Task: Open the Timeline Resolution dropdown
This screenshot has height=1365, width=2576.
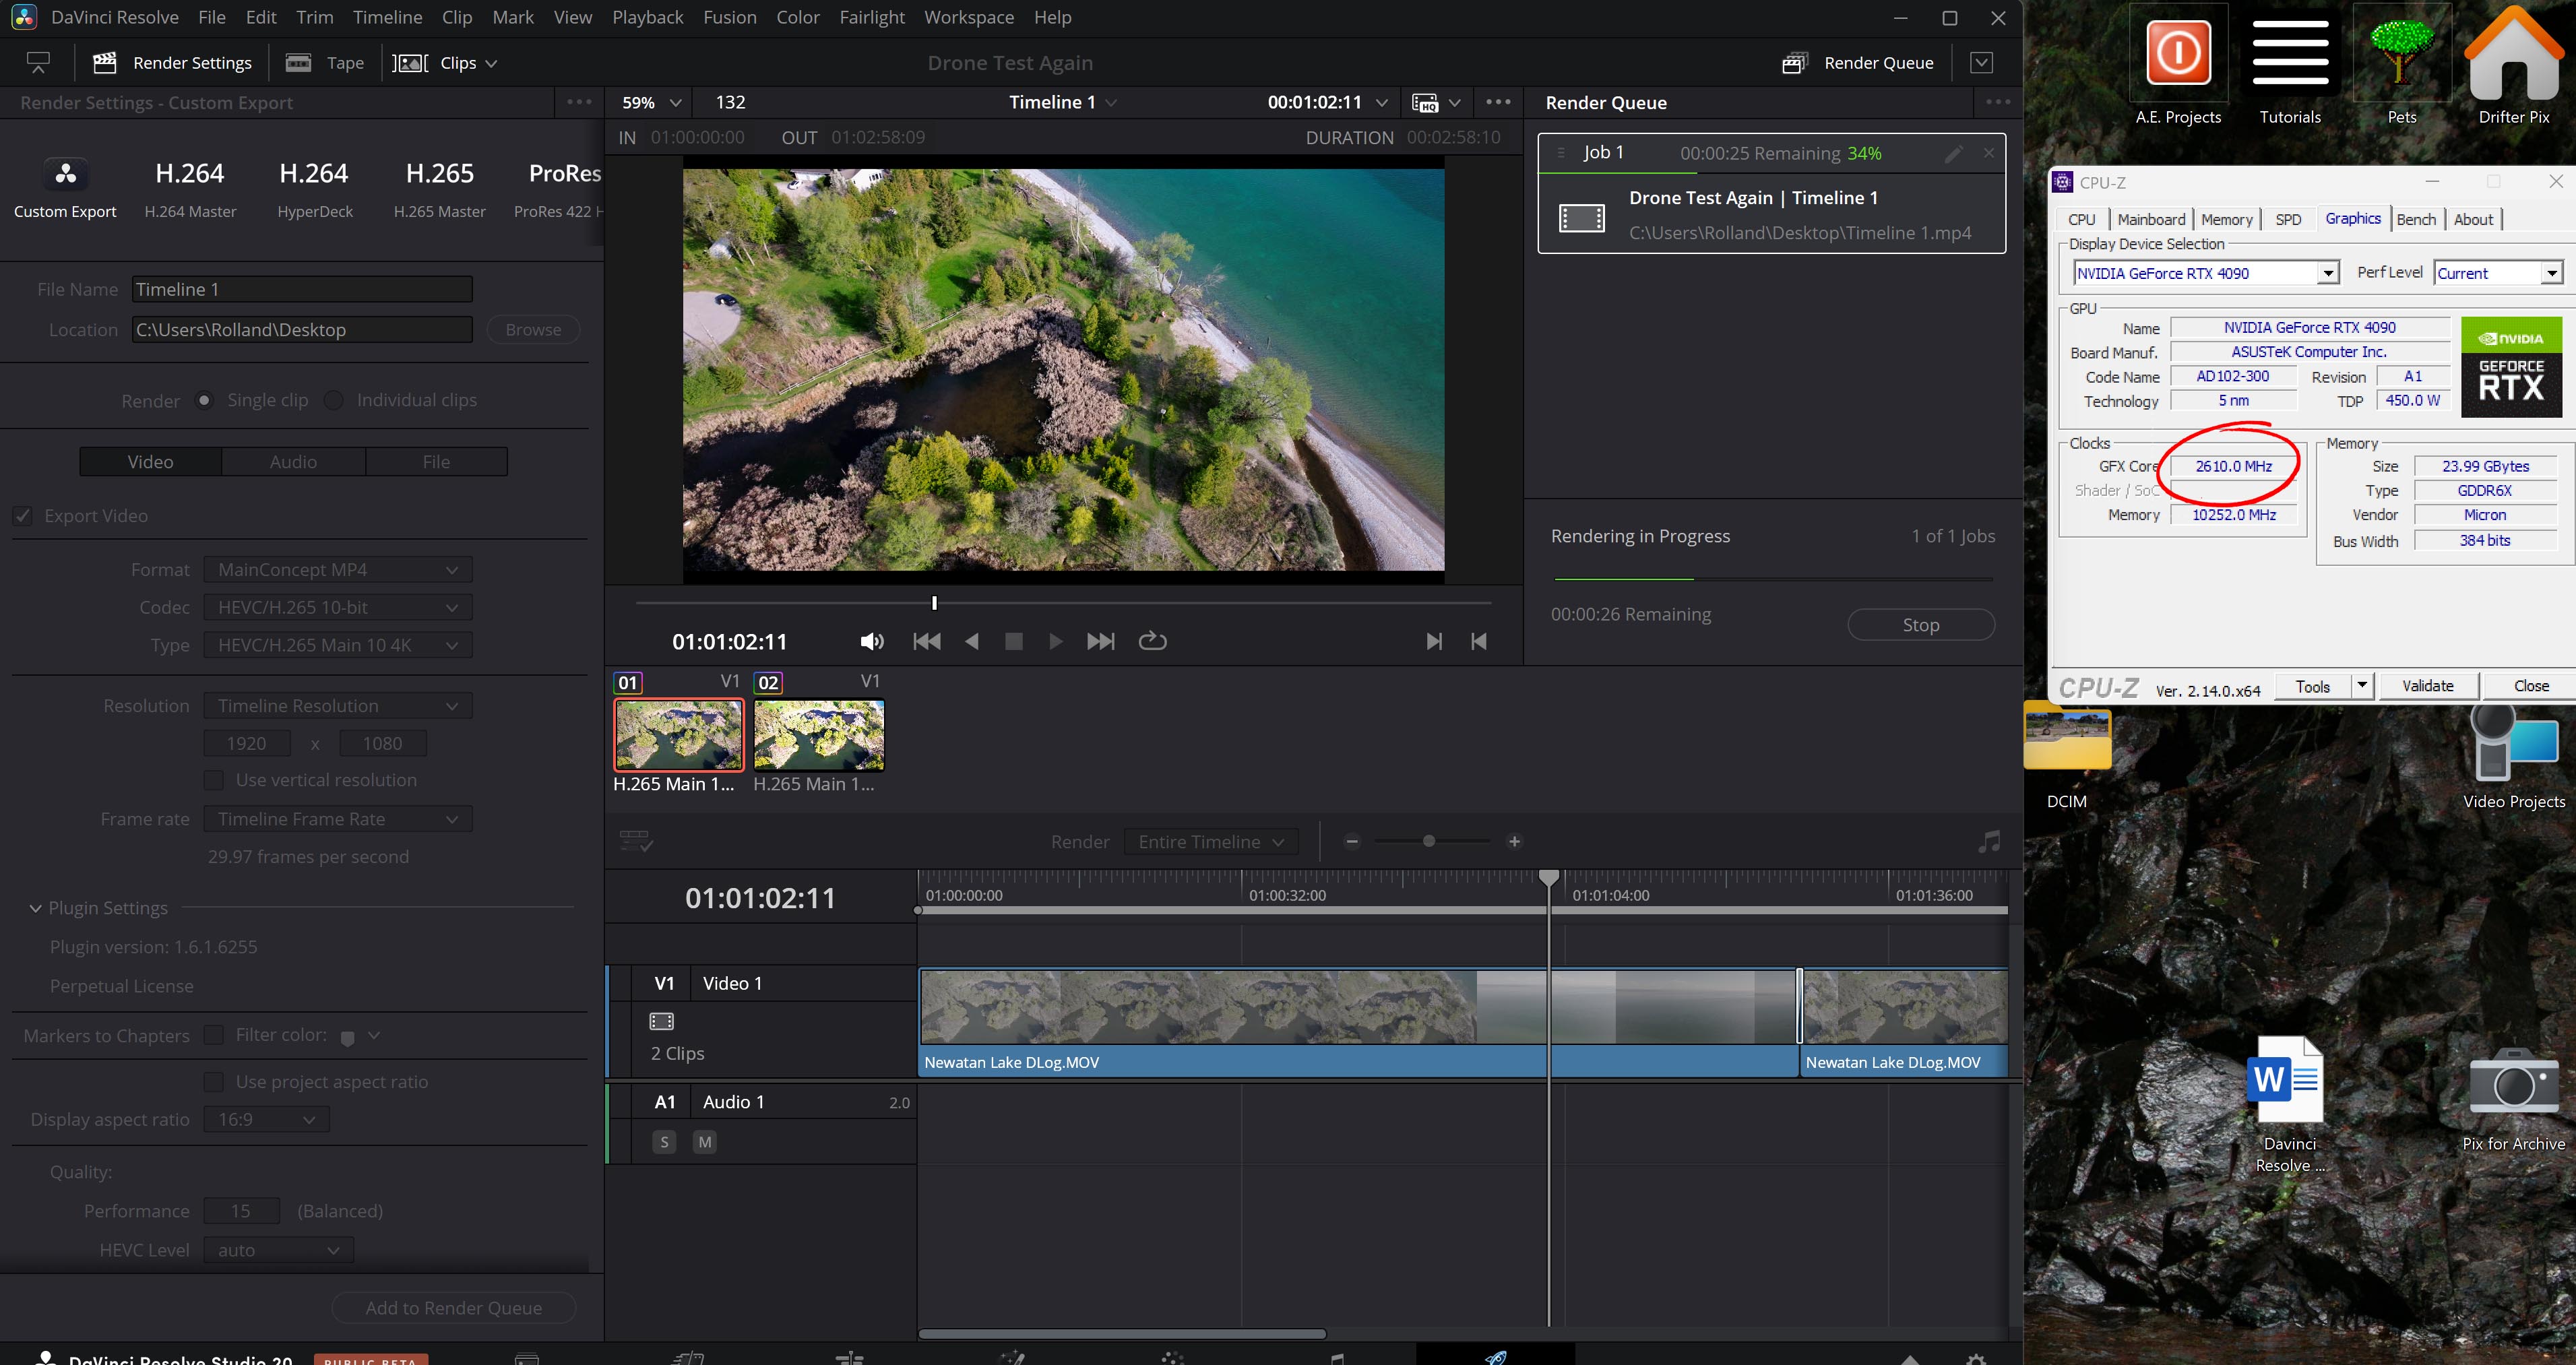Action: click(x=338, y=706)
